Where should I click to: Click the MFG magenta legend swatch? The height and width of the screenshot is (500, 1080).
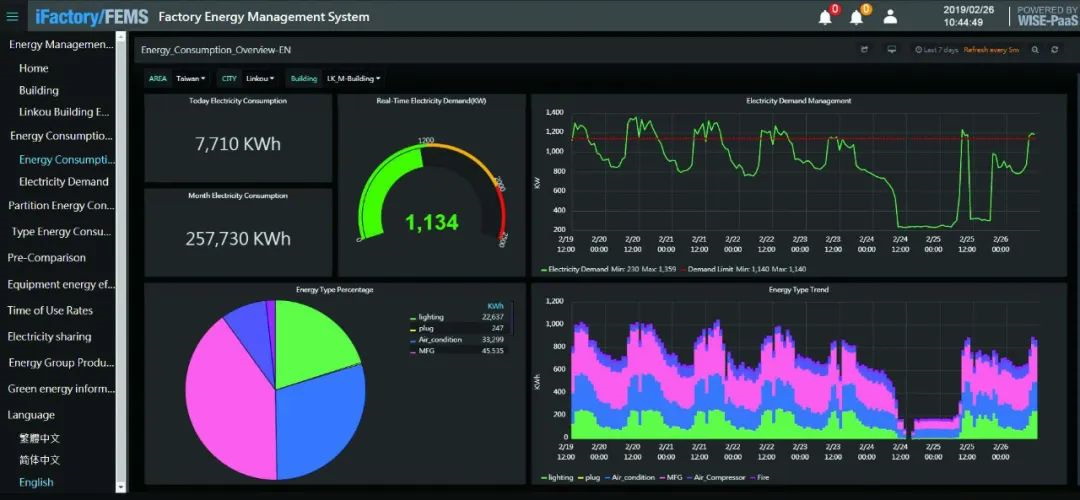point(414,351)
